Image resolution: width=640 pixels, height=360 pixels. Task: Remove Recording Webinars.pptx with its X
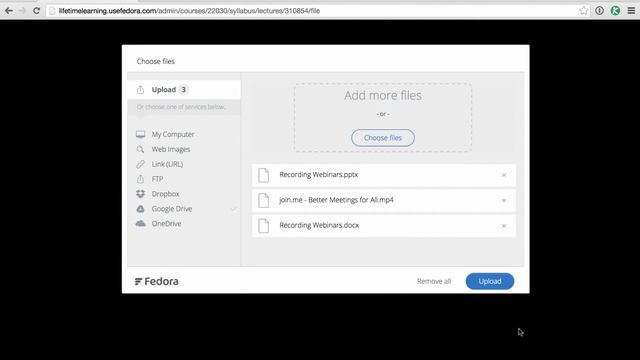coord(504,175)
